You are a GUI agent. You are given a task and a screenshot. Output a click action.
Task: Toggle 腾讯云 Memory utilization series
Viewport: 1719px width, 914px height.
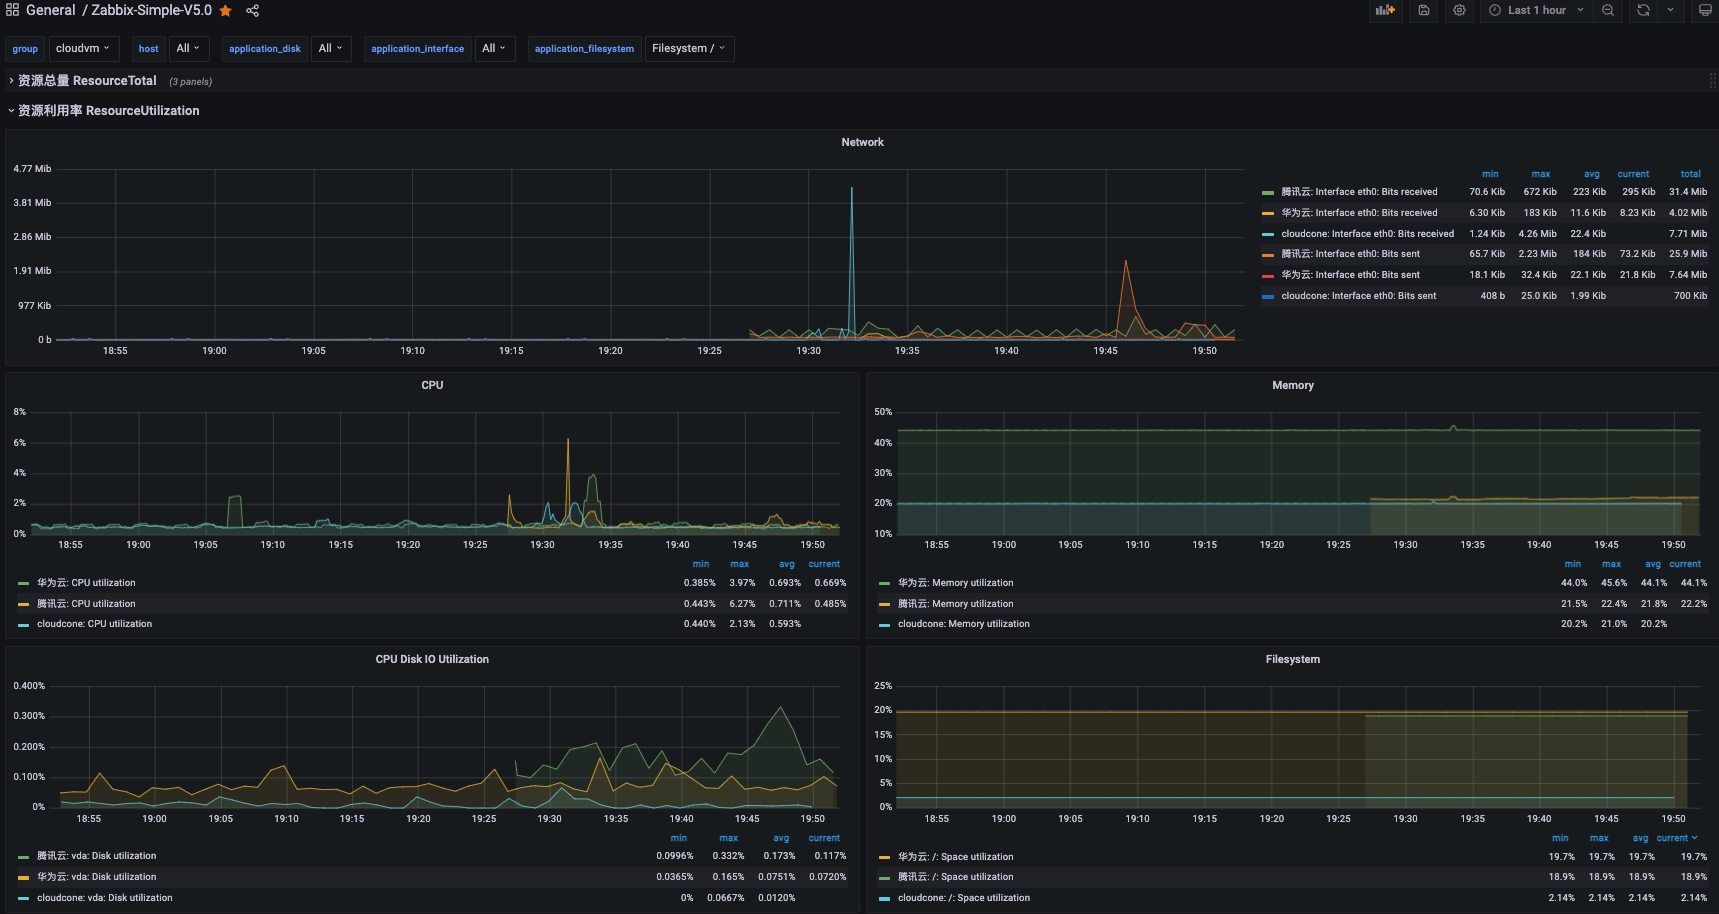pos(955,604)
